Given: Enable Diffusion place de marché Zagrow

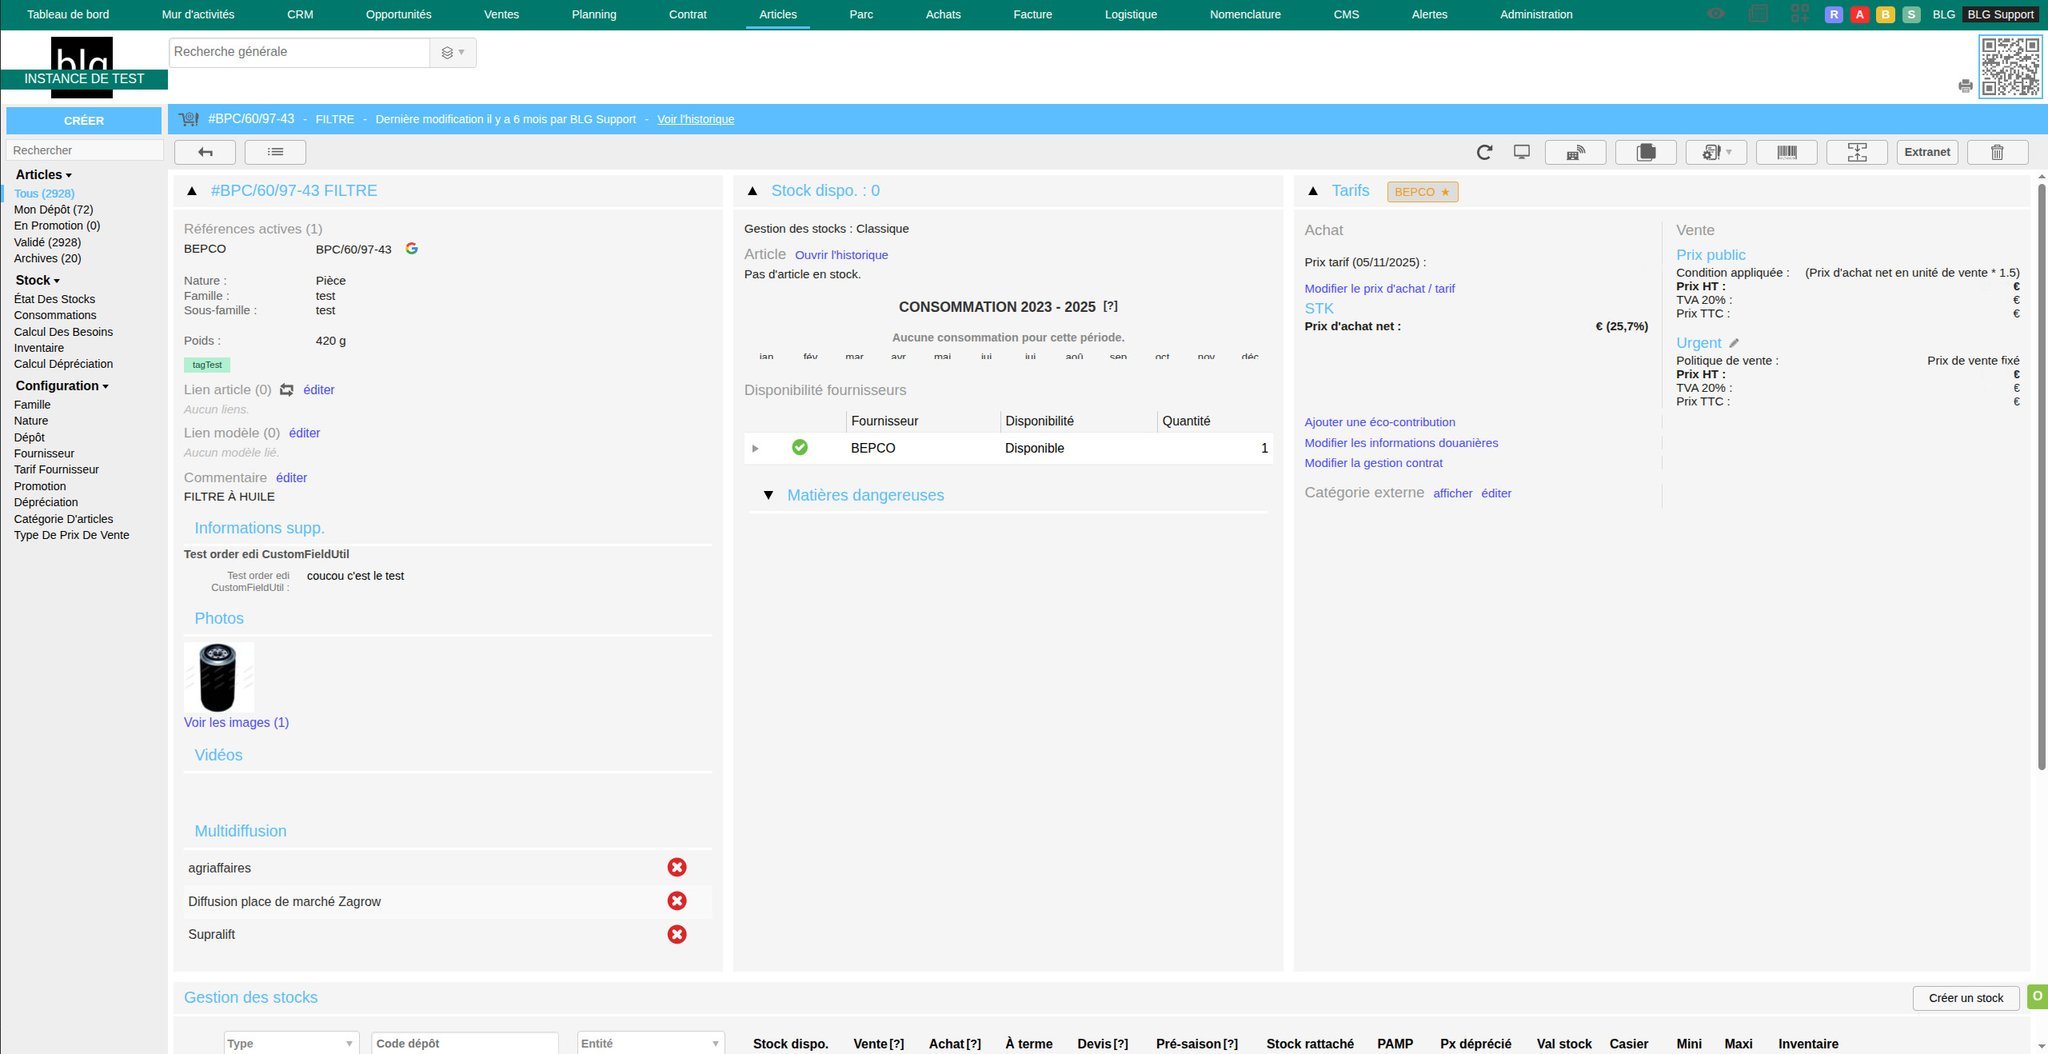Looking at the screenshot, I should point(677,901).
